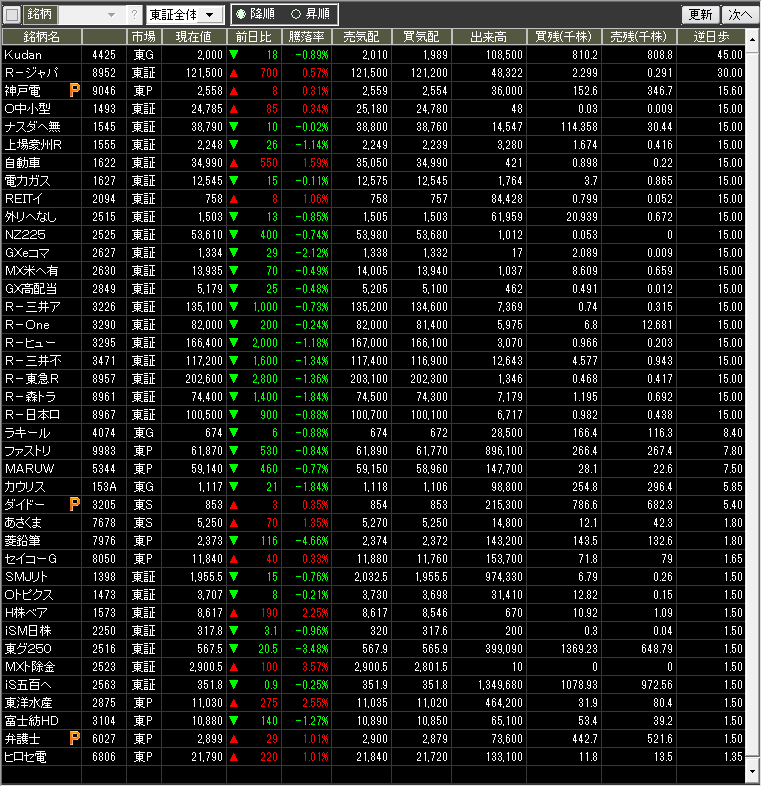
Task: Open the 東証全体 market dropdown
Action: [x=184, y=15]
